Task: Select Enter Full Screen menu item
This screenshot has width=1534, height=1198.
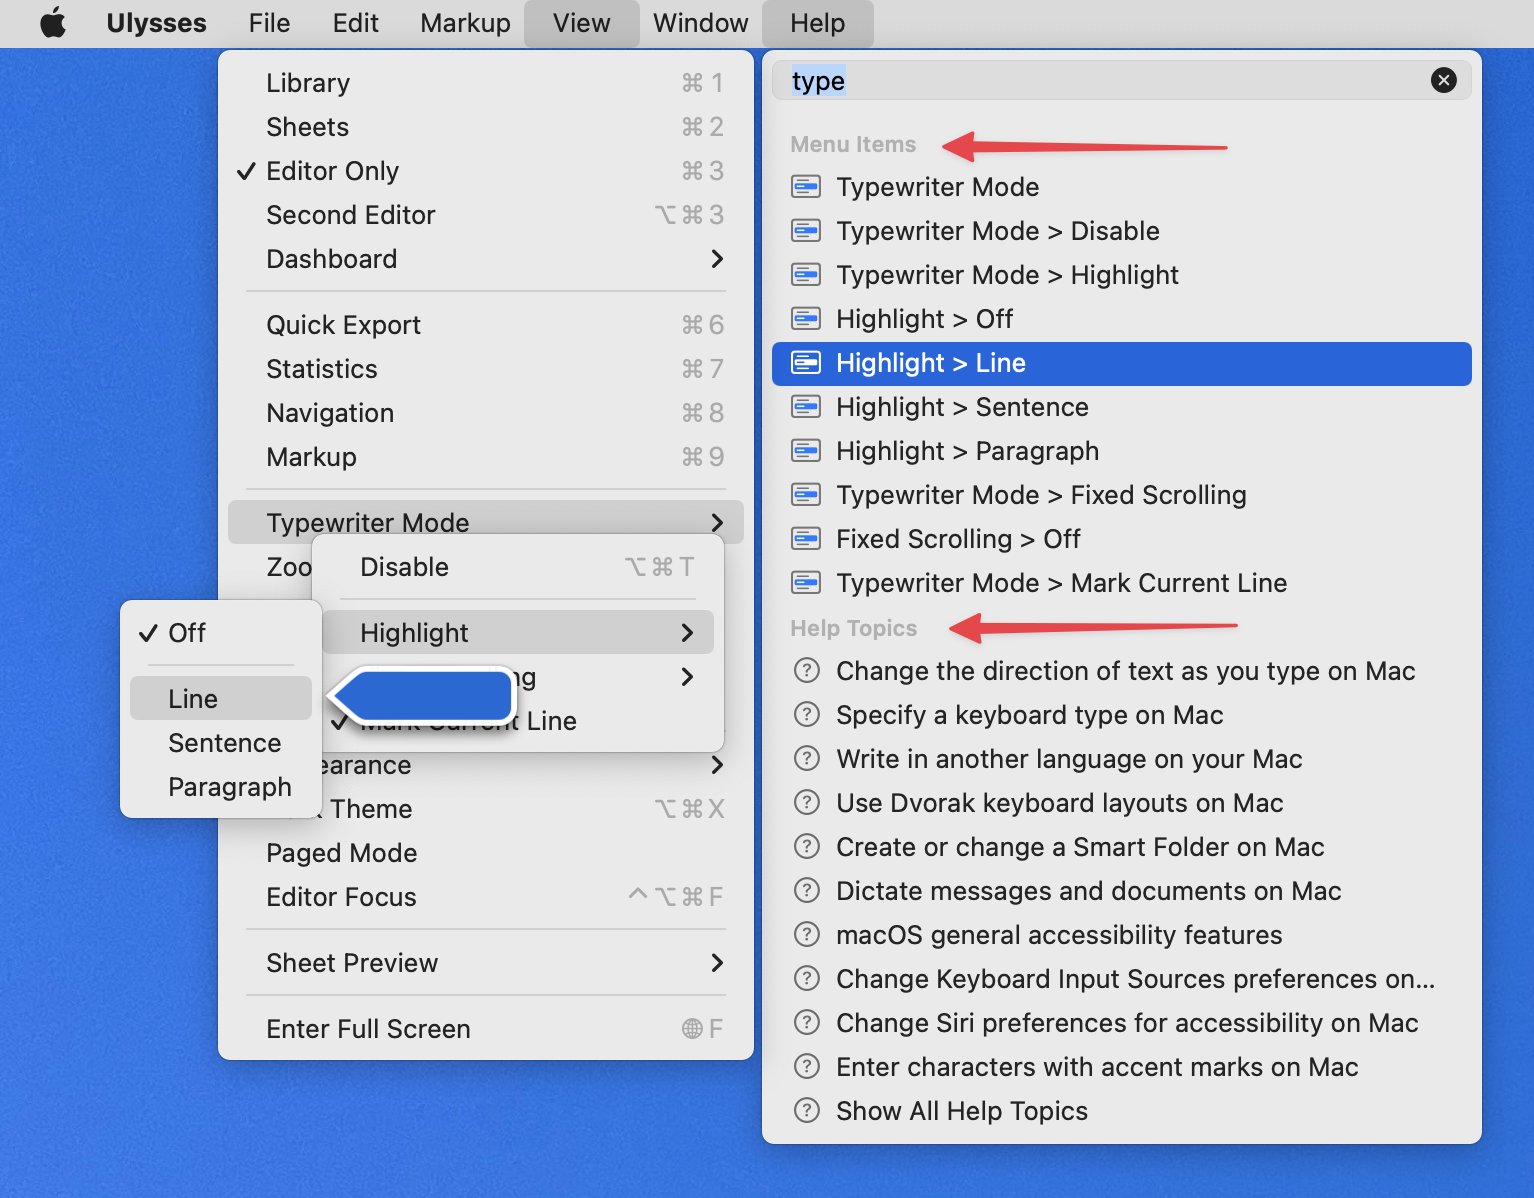Action: click(x=368, y=1029)
